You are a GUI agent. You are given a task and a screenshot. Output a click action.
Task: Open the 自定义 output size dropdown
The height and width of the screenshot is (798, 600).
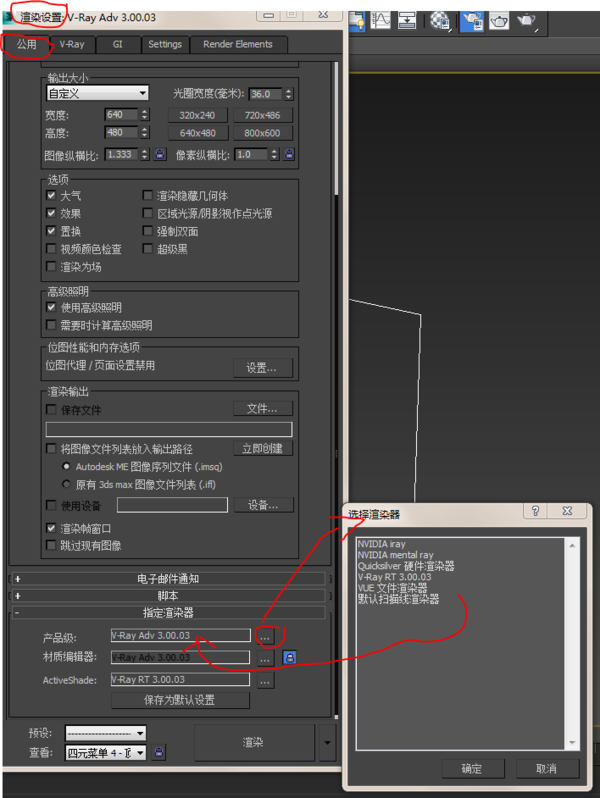[98, 93]
